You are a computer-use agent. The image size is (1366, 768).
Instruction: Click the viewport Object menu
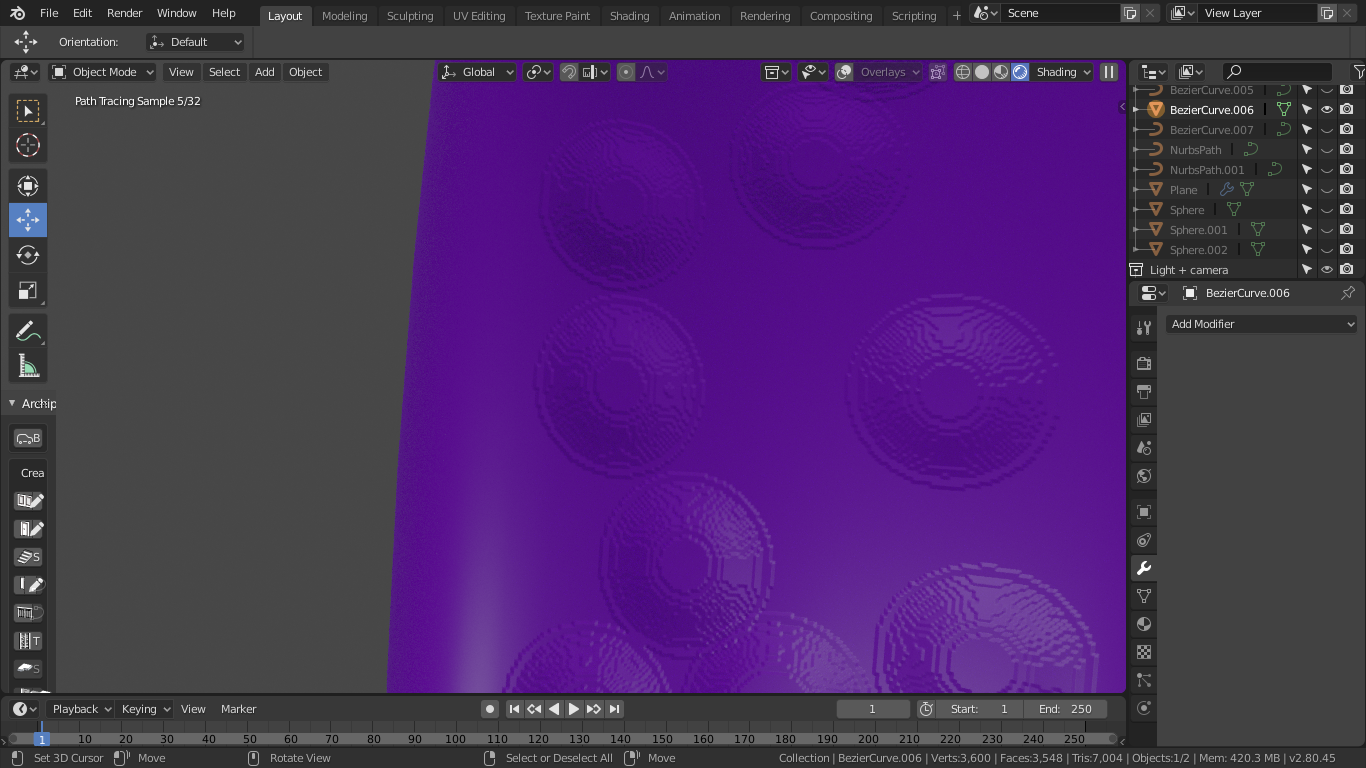pos(305,72)
